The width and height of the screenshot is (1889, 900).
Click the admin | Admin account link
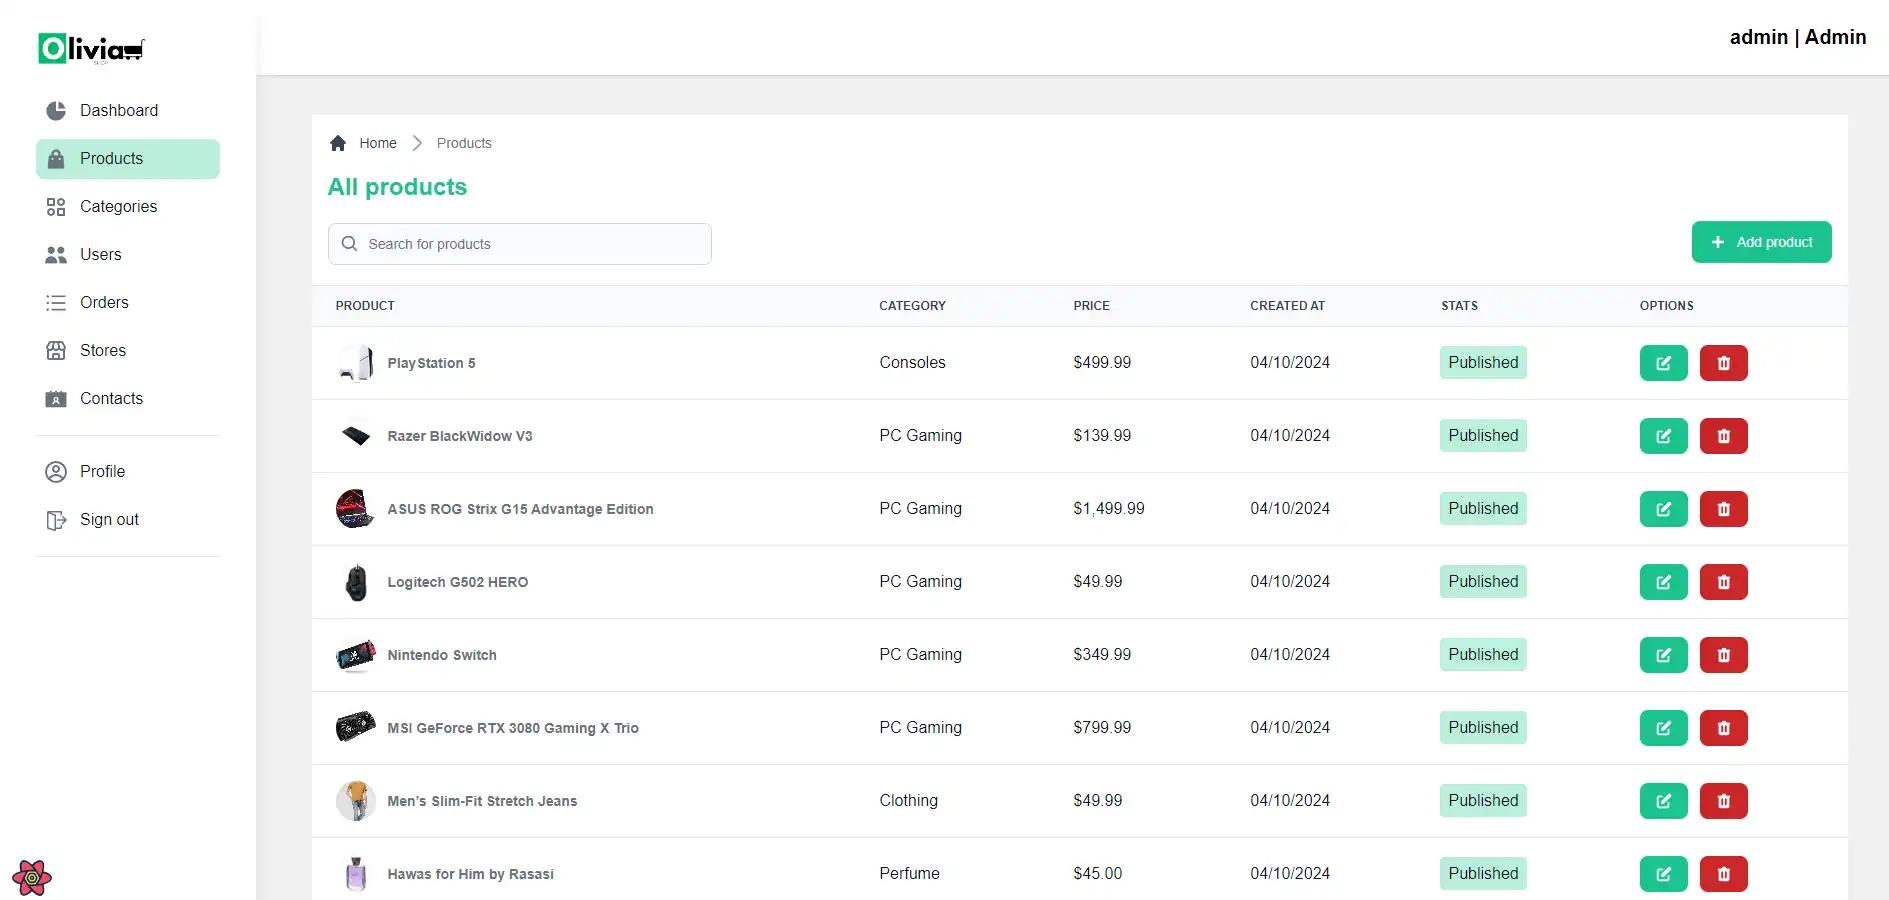[1797, 37]
